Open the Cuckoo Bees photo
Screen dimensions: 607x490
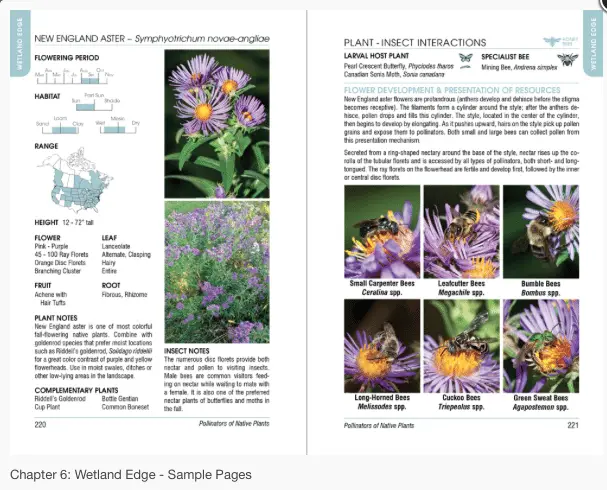click(461, 346)
